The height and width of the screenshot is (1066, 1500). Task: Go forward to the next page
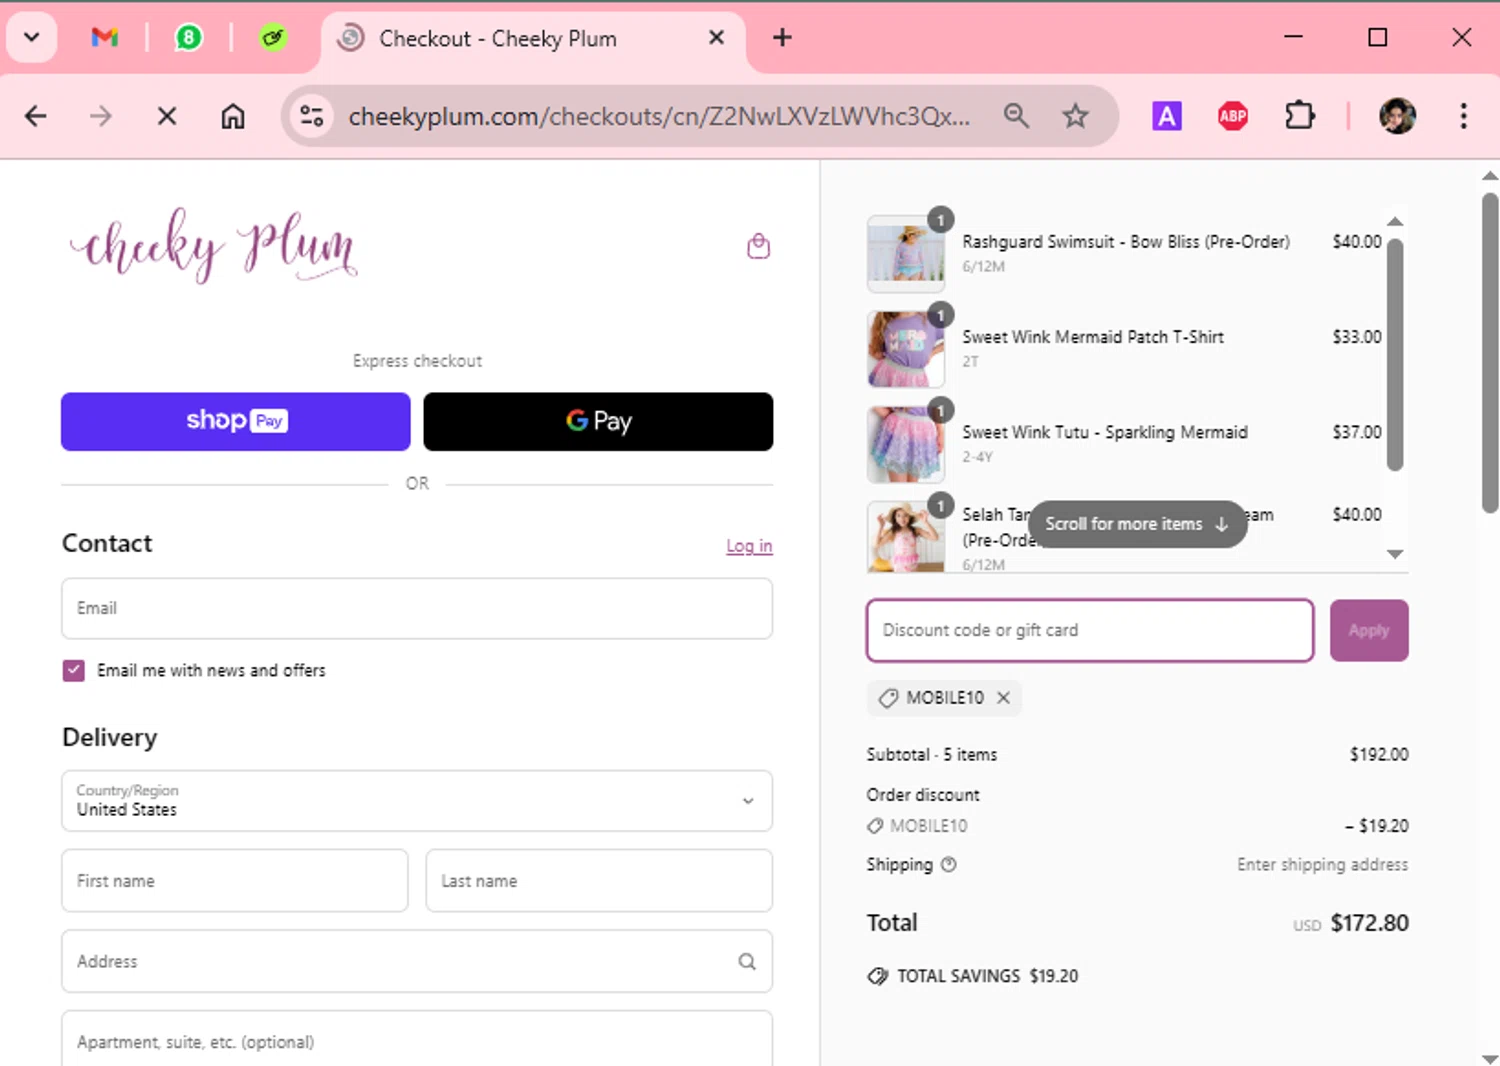[x=101, y=116]
